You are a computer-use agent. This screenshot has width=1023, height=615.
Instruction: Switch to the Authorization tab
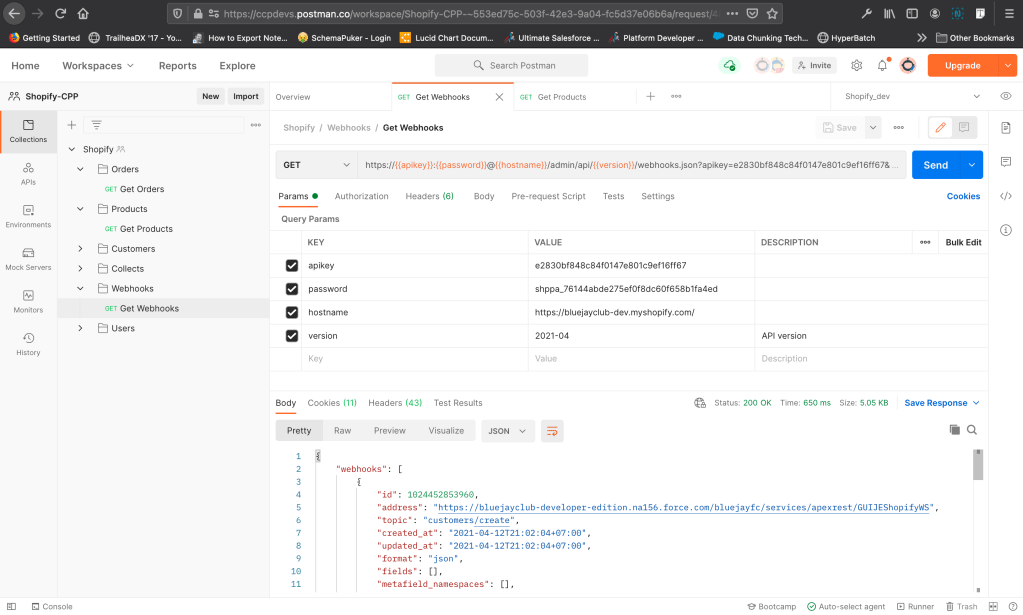[361, 196]
